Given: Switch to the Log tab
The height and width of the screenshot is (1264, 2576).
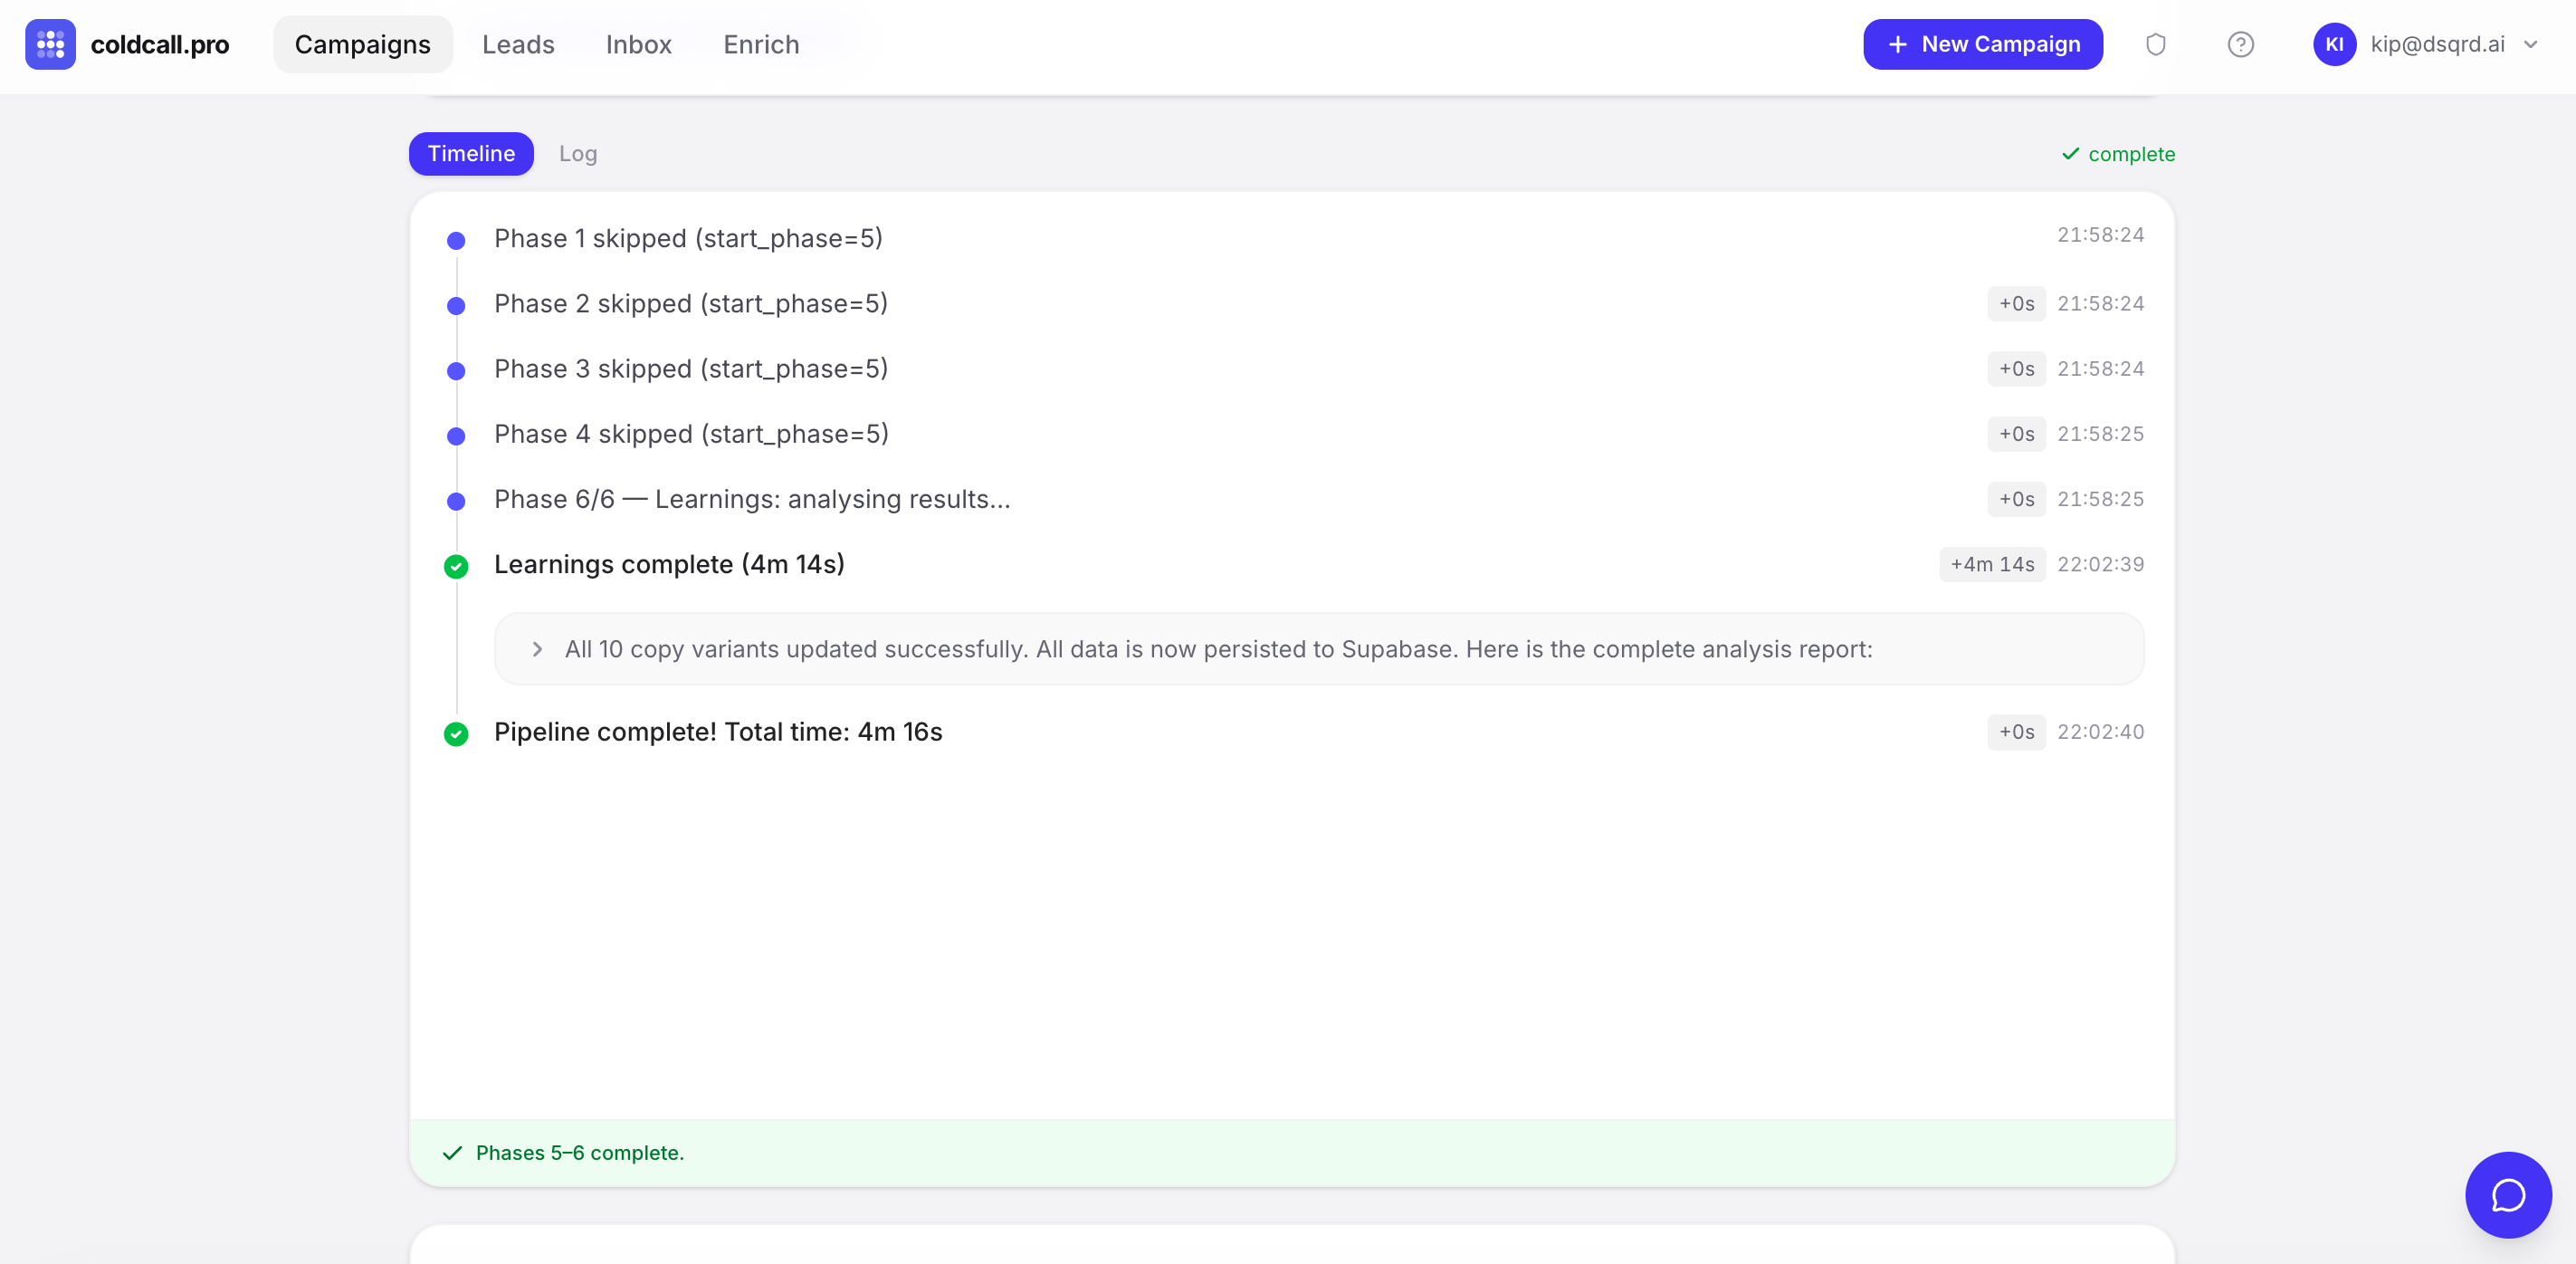Looking at the screenshot, I should coord(577,154).
